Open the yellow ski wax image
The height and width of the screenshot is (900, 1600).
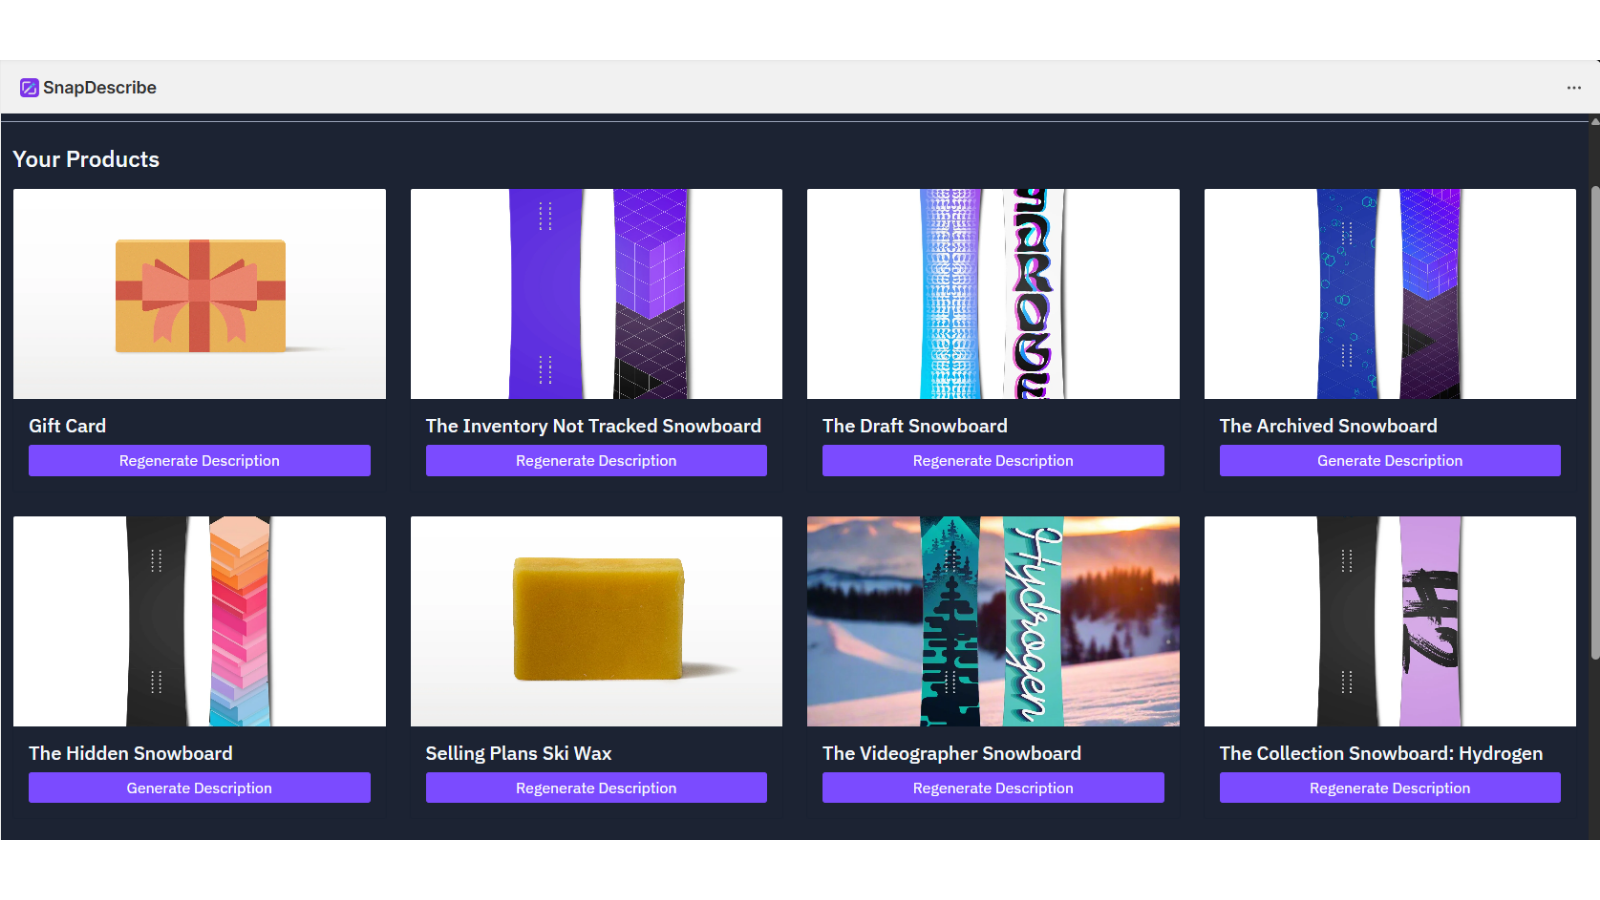point(596,621)
